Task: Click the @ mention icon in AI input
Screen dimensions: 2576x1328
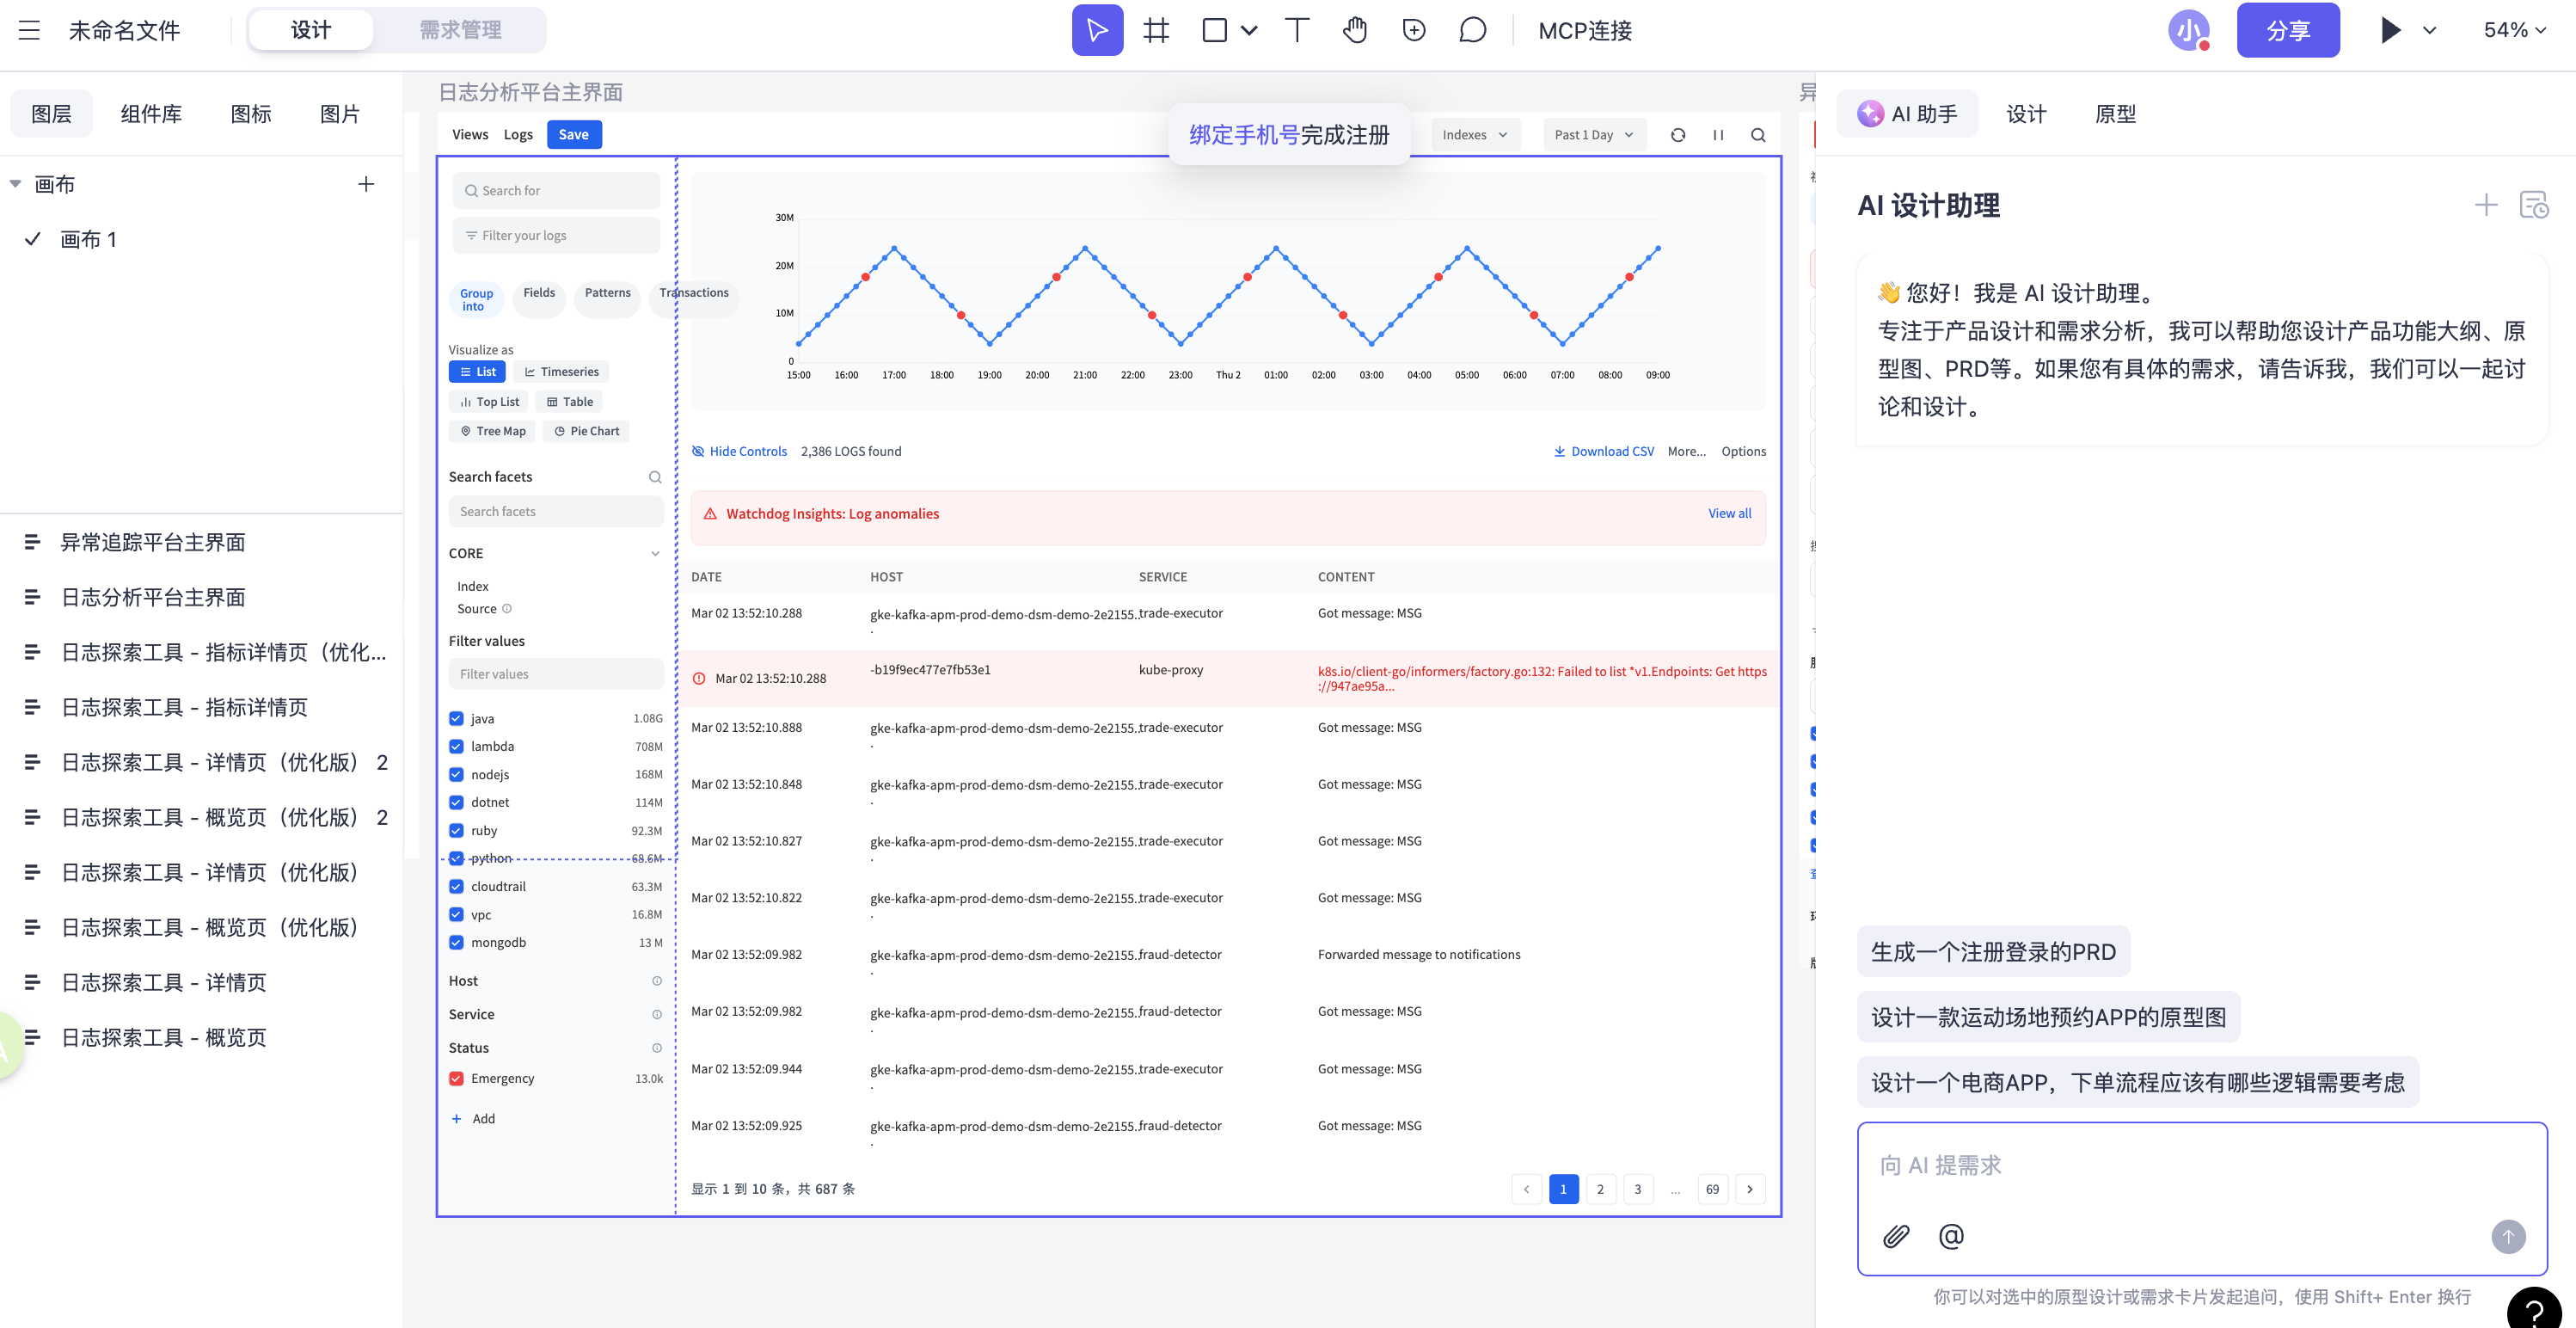Action: point(1951,1236)
